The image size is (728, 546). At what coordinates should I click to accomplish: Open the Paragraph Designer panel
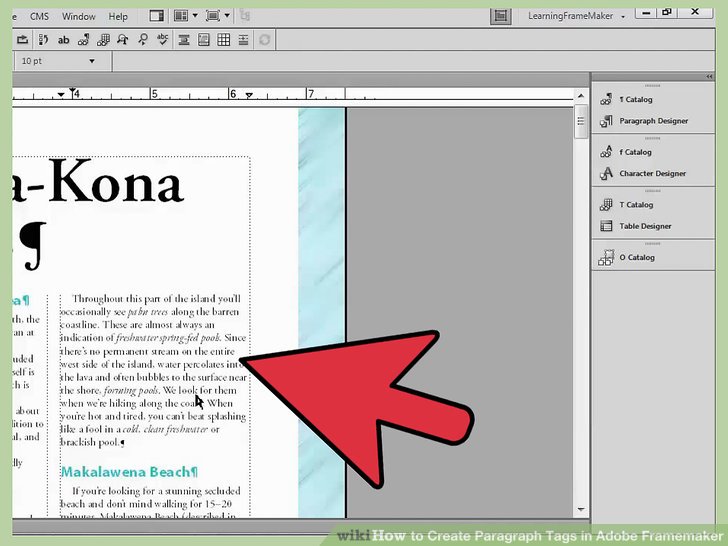653,121
